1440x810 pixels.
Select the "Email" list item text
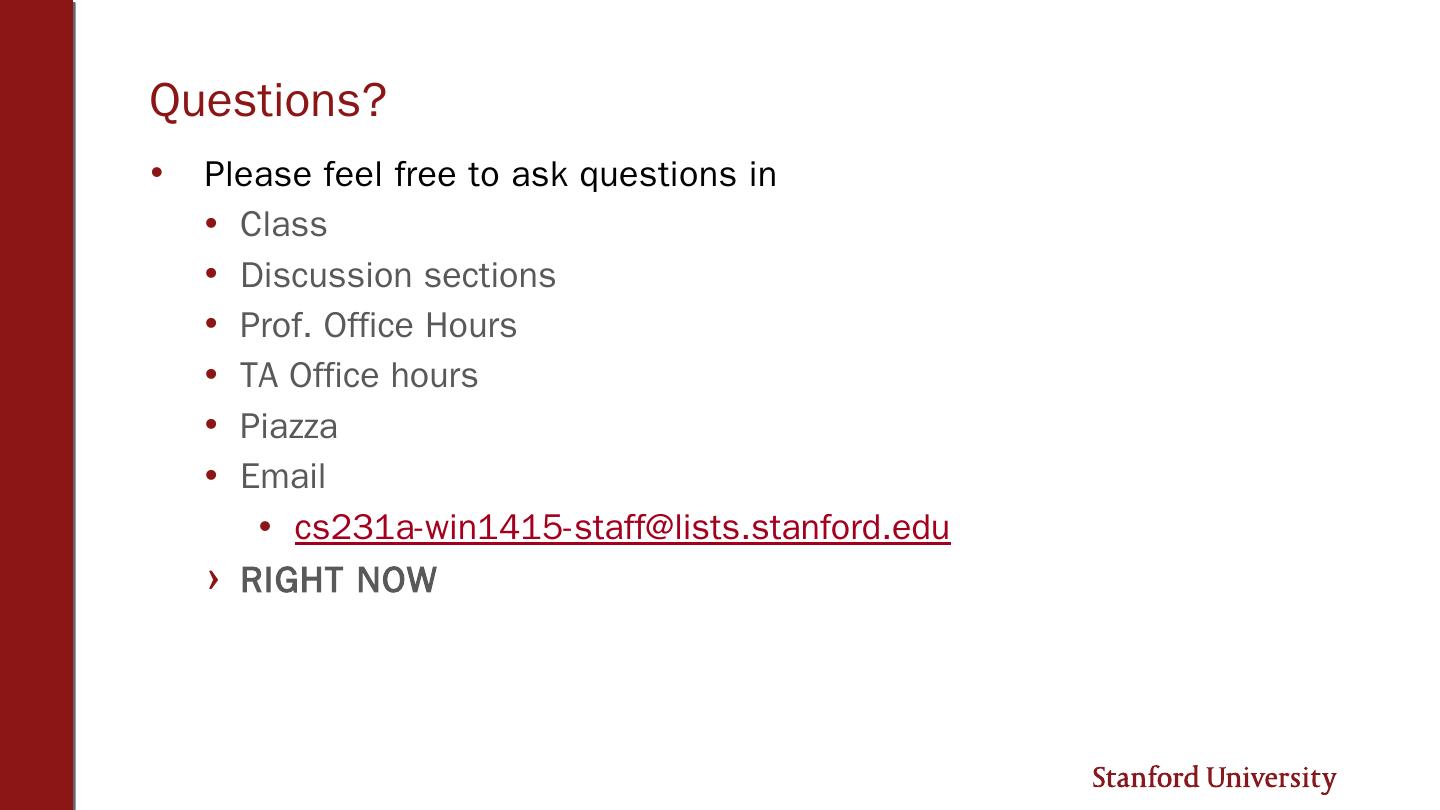[x=282, y=477]
